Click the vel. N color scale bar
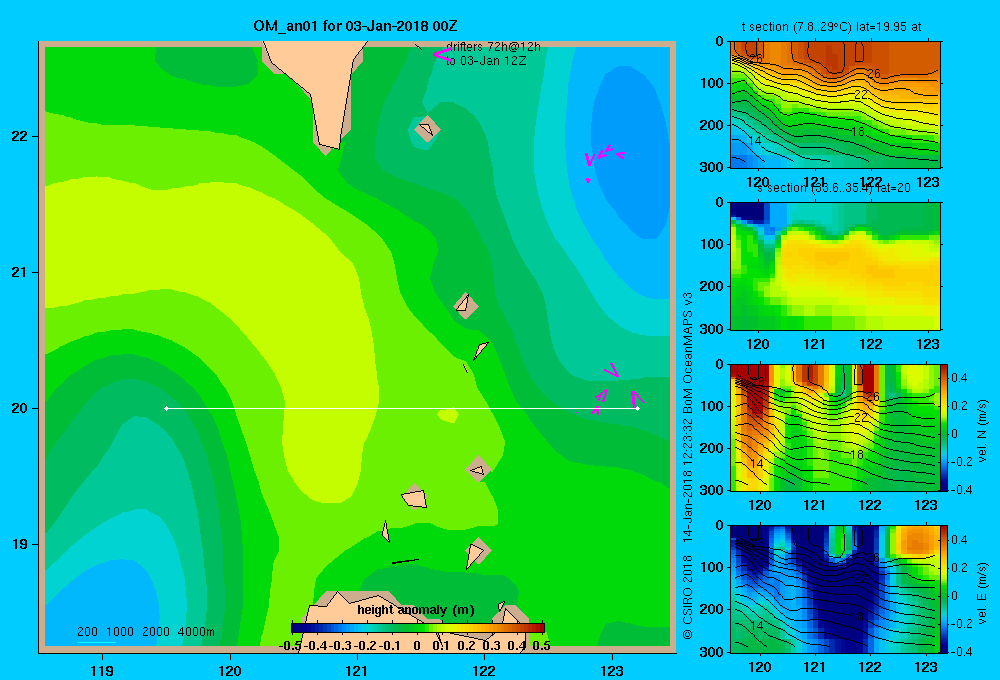Image resolution: width=1000 pixels, height=680 pixels. (945, 427)
